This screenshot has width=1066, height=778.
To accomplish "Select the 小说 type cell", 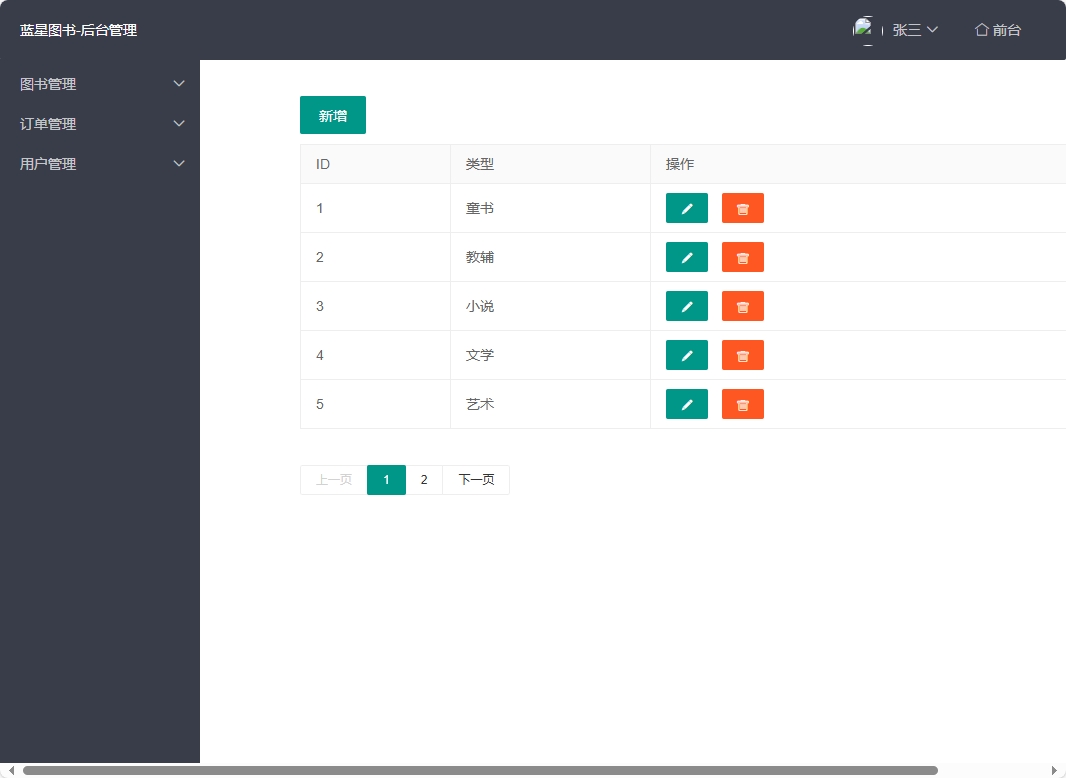I will [x=550, y=306].
